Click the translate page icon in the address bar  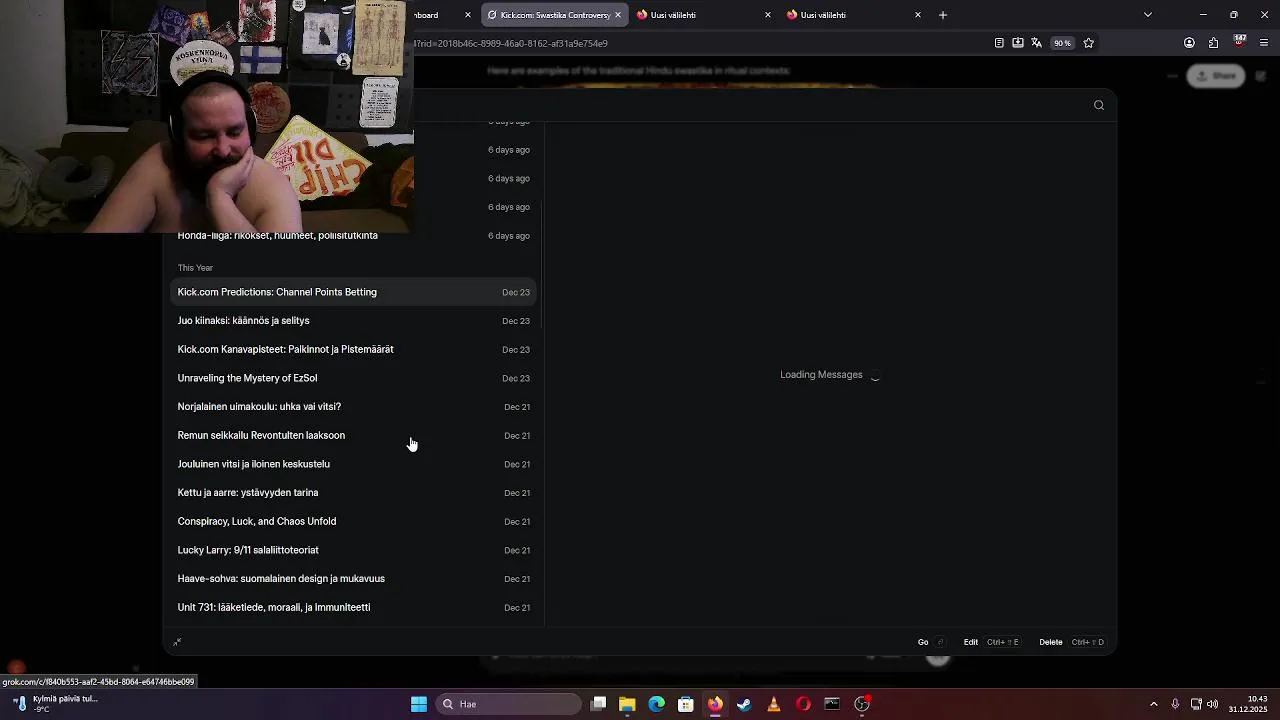coord(1036,43)
